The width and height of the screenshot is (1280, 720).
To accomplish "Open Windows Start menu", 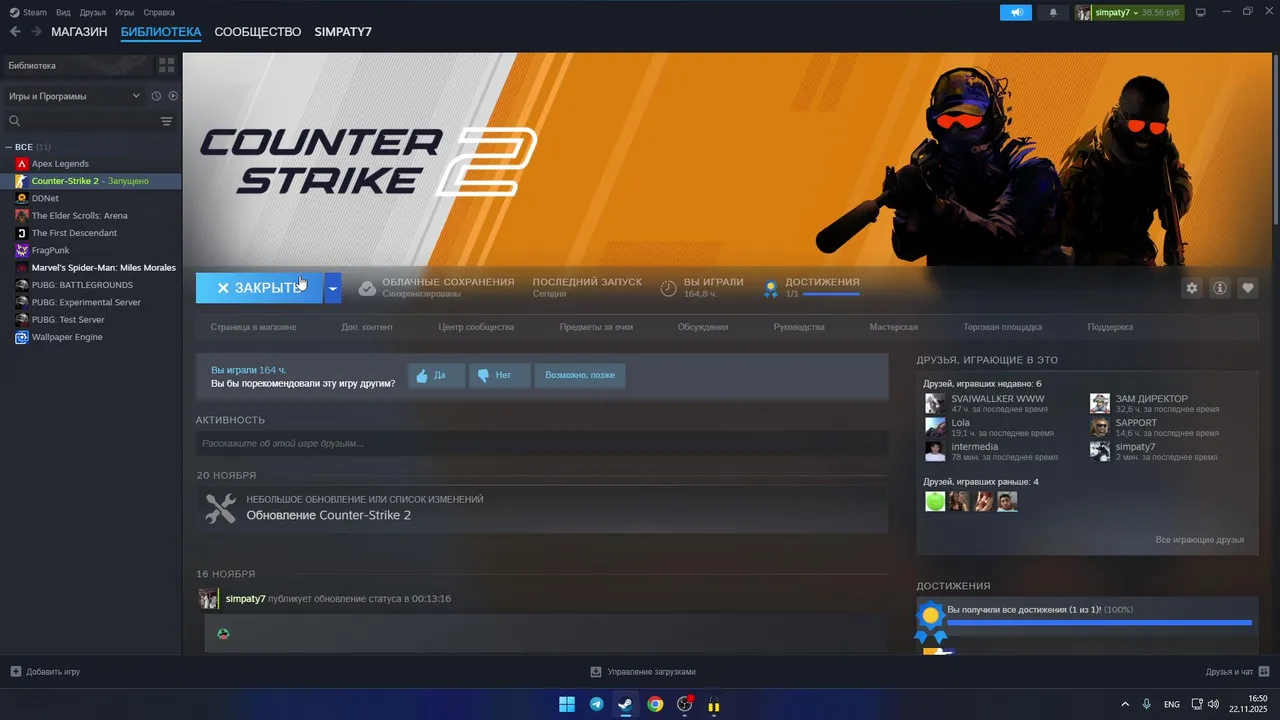I will [x=567, y=704].
